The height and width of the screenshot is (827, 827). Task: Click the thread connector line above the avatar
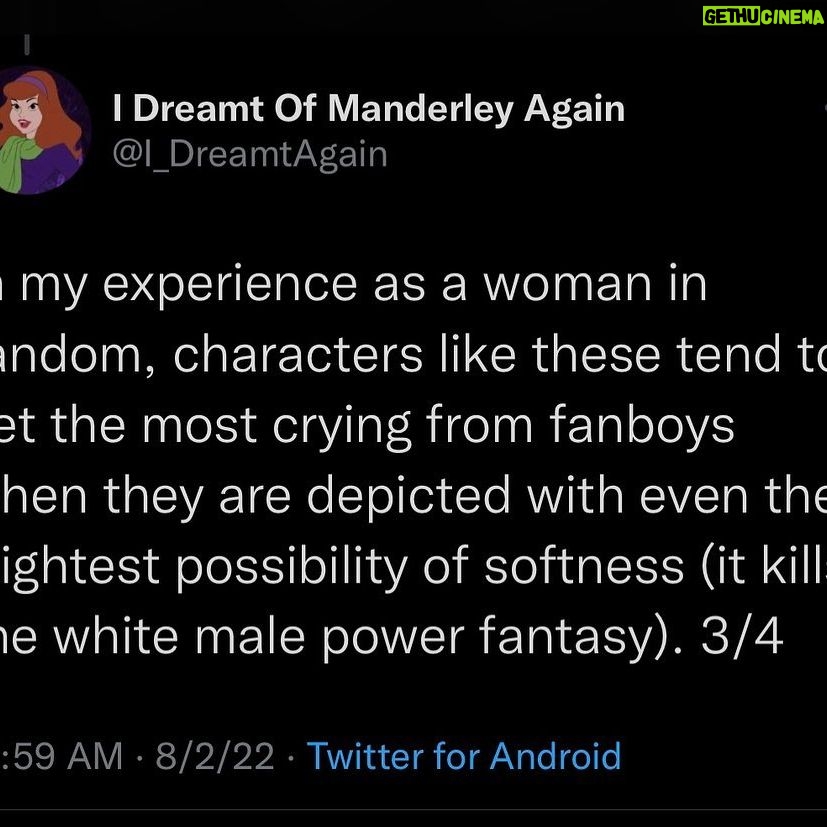click(28, 43)
